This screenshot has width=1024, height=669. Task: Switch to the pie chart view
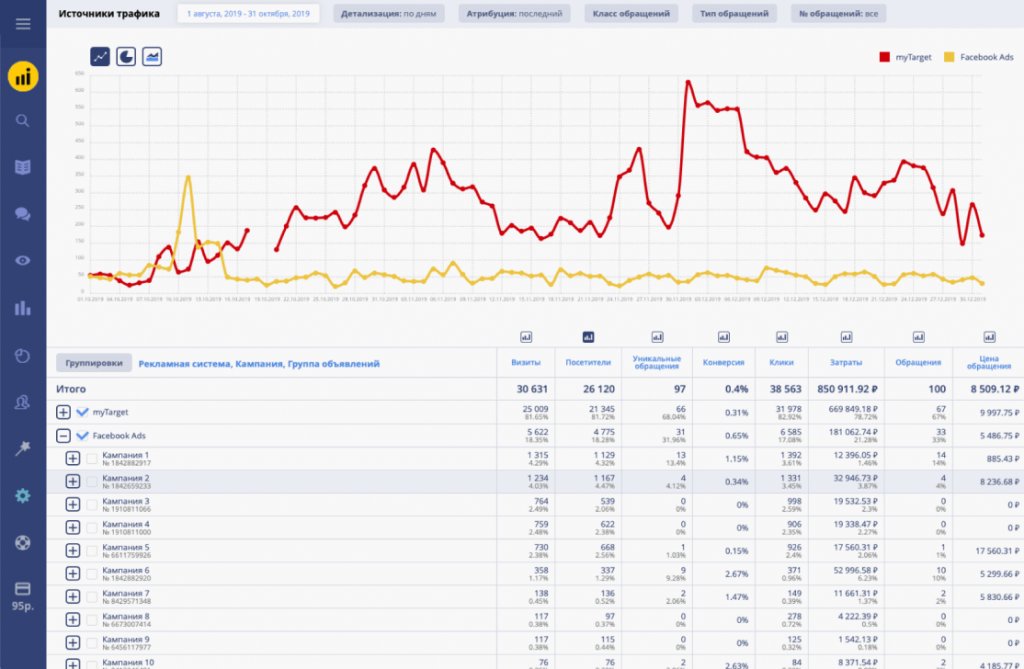126,57
